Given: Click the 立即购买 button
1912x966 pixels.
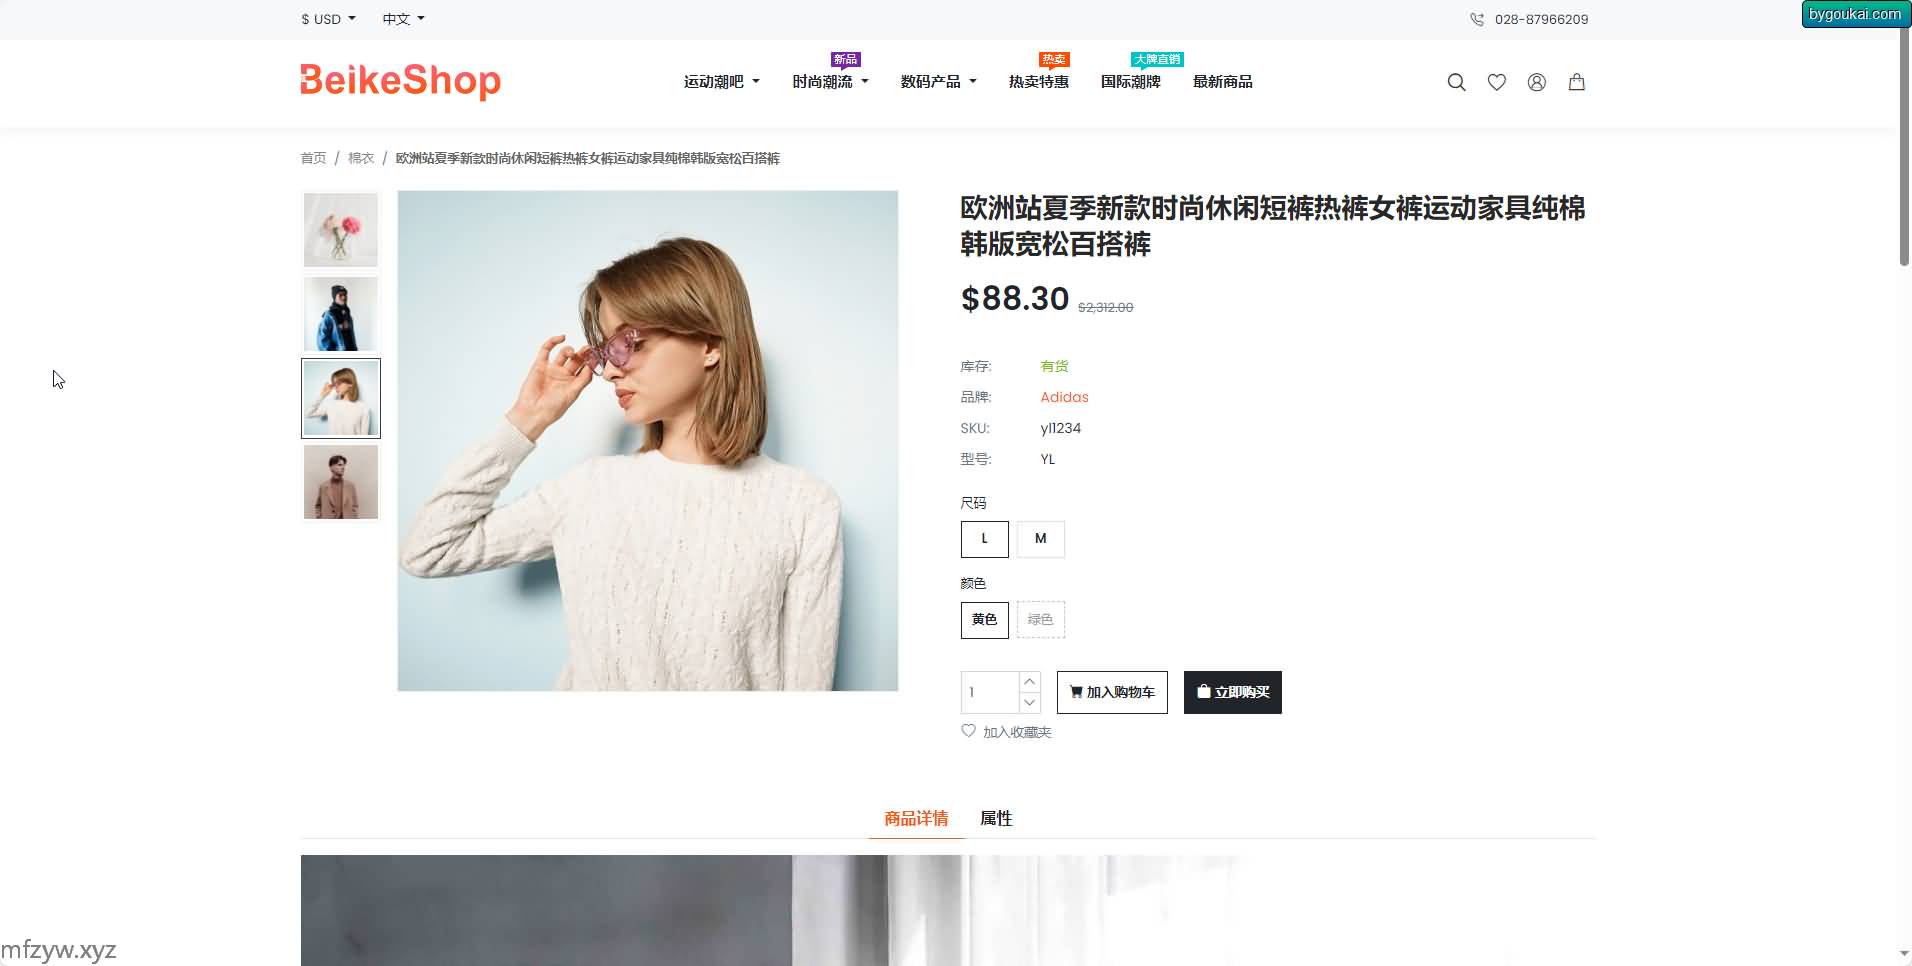Looking at the screenshot, I should point(1232,692).
